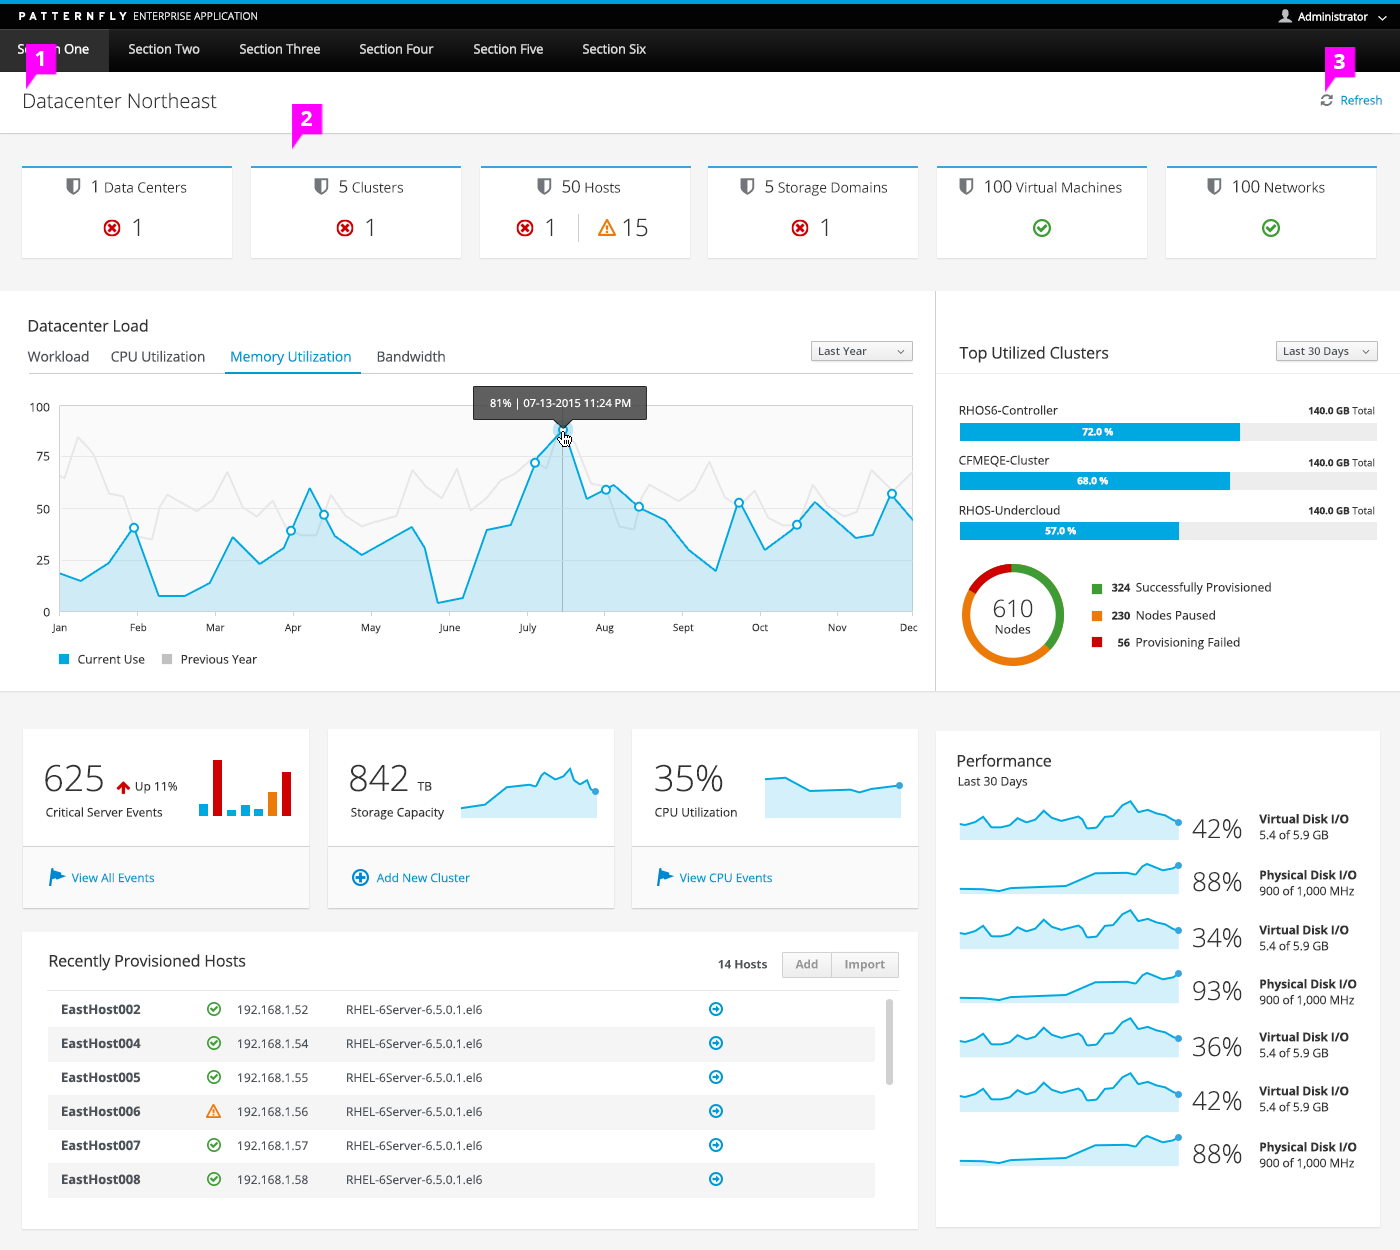Image resolution: width=1400 pixels, height=1250 pixels.
Task: Click the flag icon next to View All Events
Action: [57, 877]
